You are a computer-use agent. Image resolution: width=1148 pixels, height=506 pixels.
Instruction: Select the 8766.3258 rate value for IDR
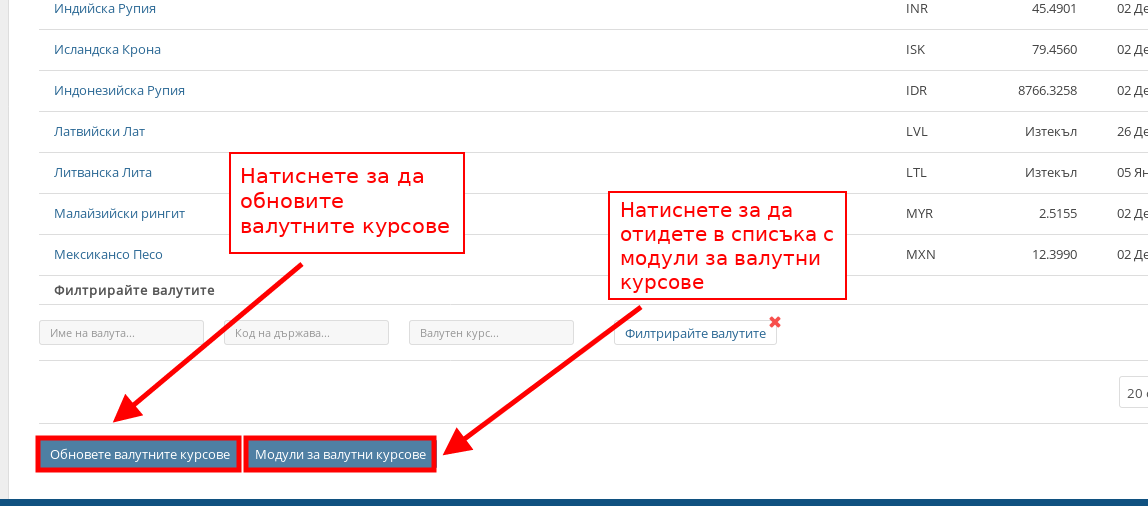1047,91
